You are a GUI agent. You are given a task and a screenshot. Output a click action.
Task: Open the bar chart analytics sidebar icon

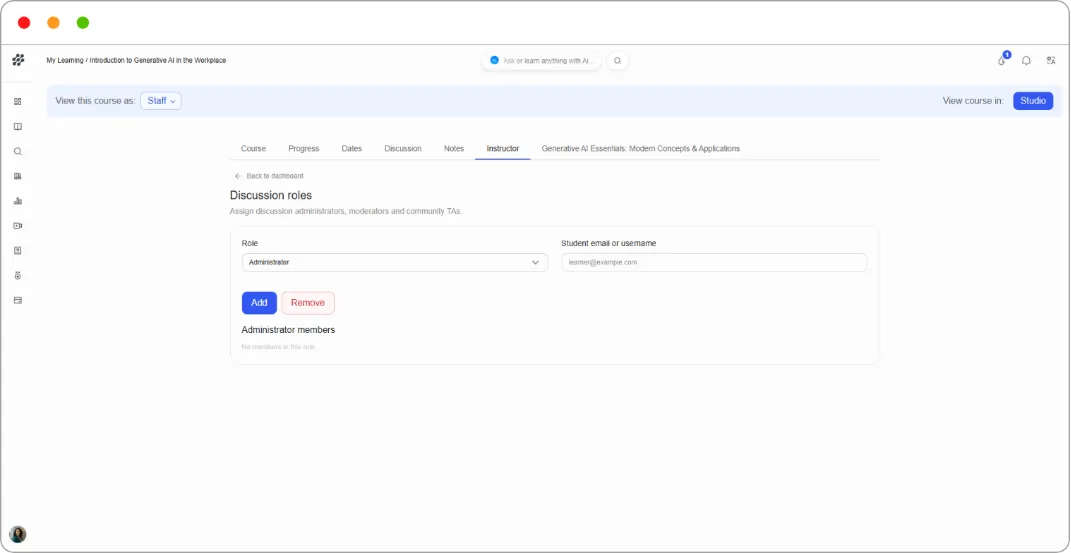18,201
